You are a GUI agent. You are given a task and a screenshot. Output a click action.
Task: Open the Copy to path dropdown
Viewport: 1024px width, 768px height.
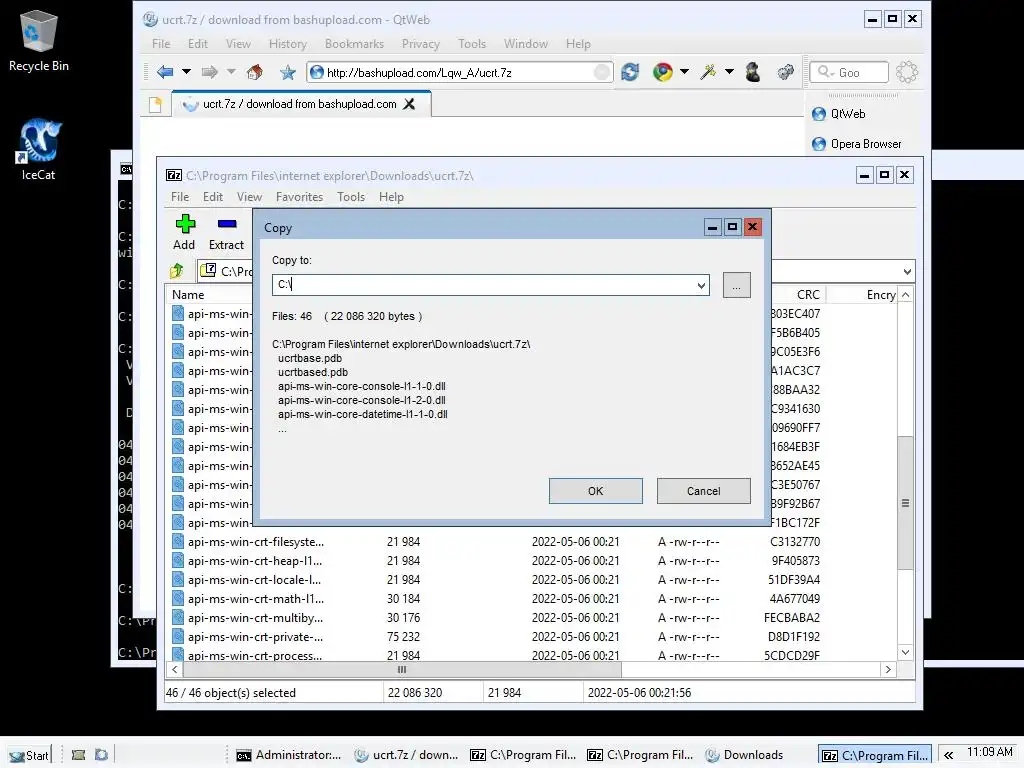(x=701, y=285)
